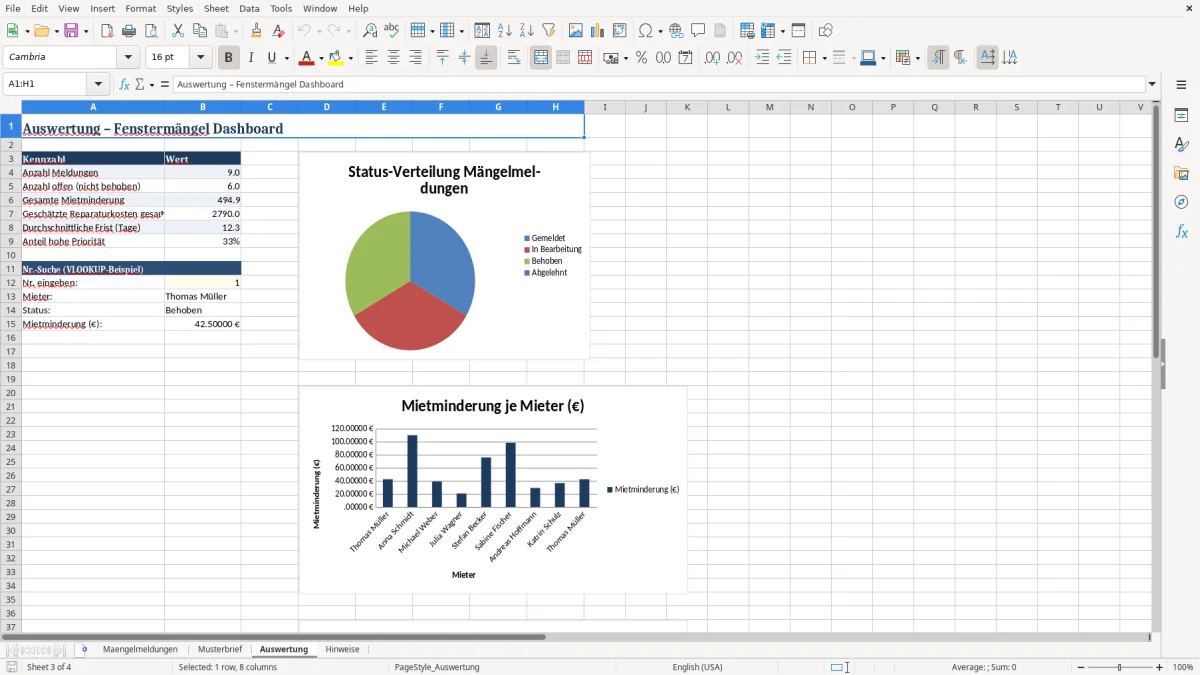Adjust the zoom slider in status bar
Image resolution: width=1200 pixels, height=675 pixels.
(x=1120, y=667)
